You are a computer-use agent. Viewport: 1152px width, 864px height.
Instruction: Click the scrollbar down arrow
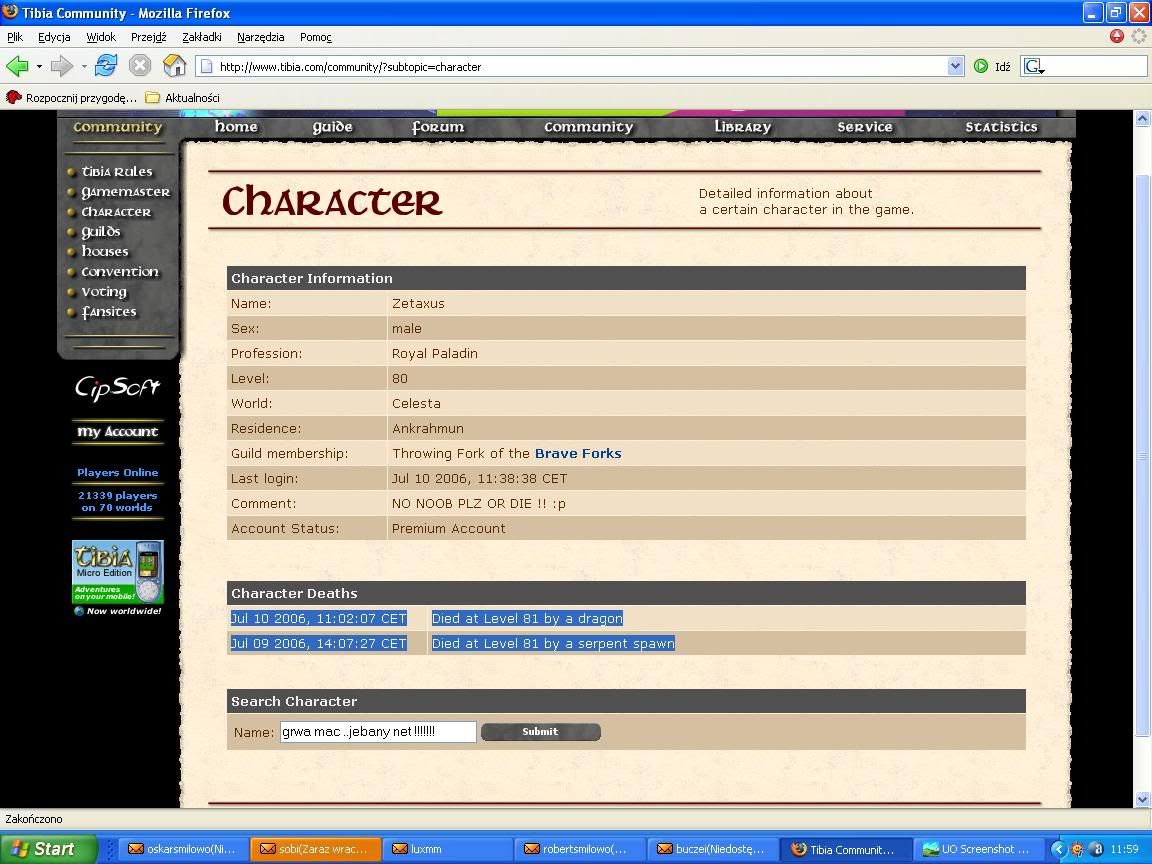[1142, 799]
